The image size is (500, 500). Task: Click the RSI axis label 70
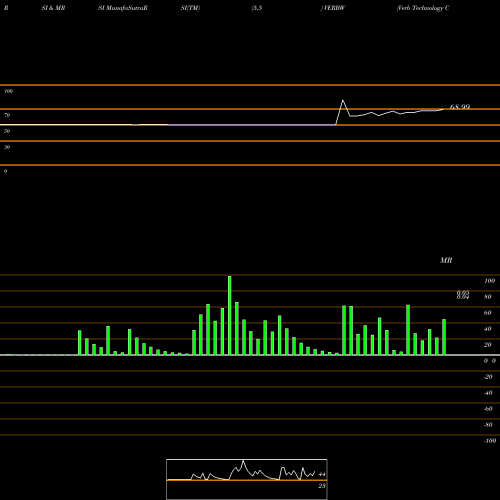7,115
